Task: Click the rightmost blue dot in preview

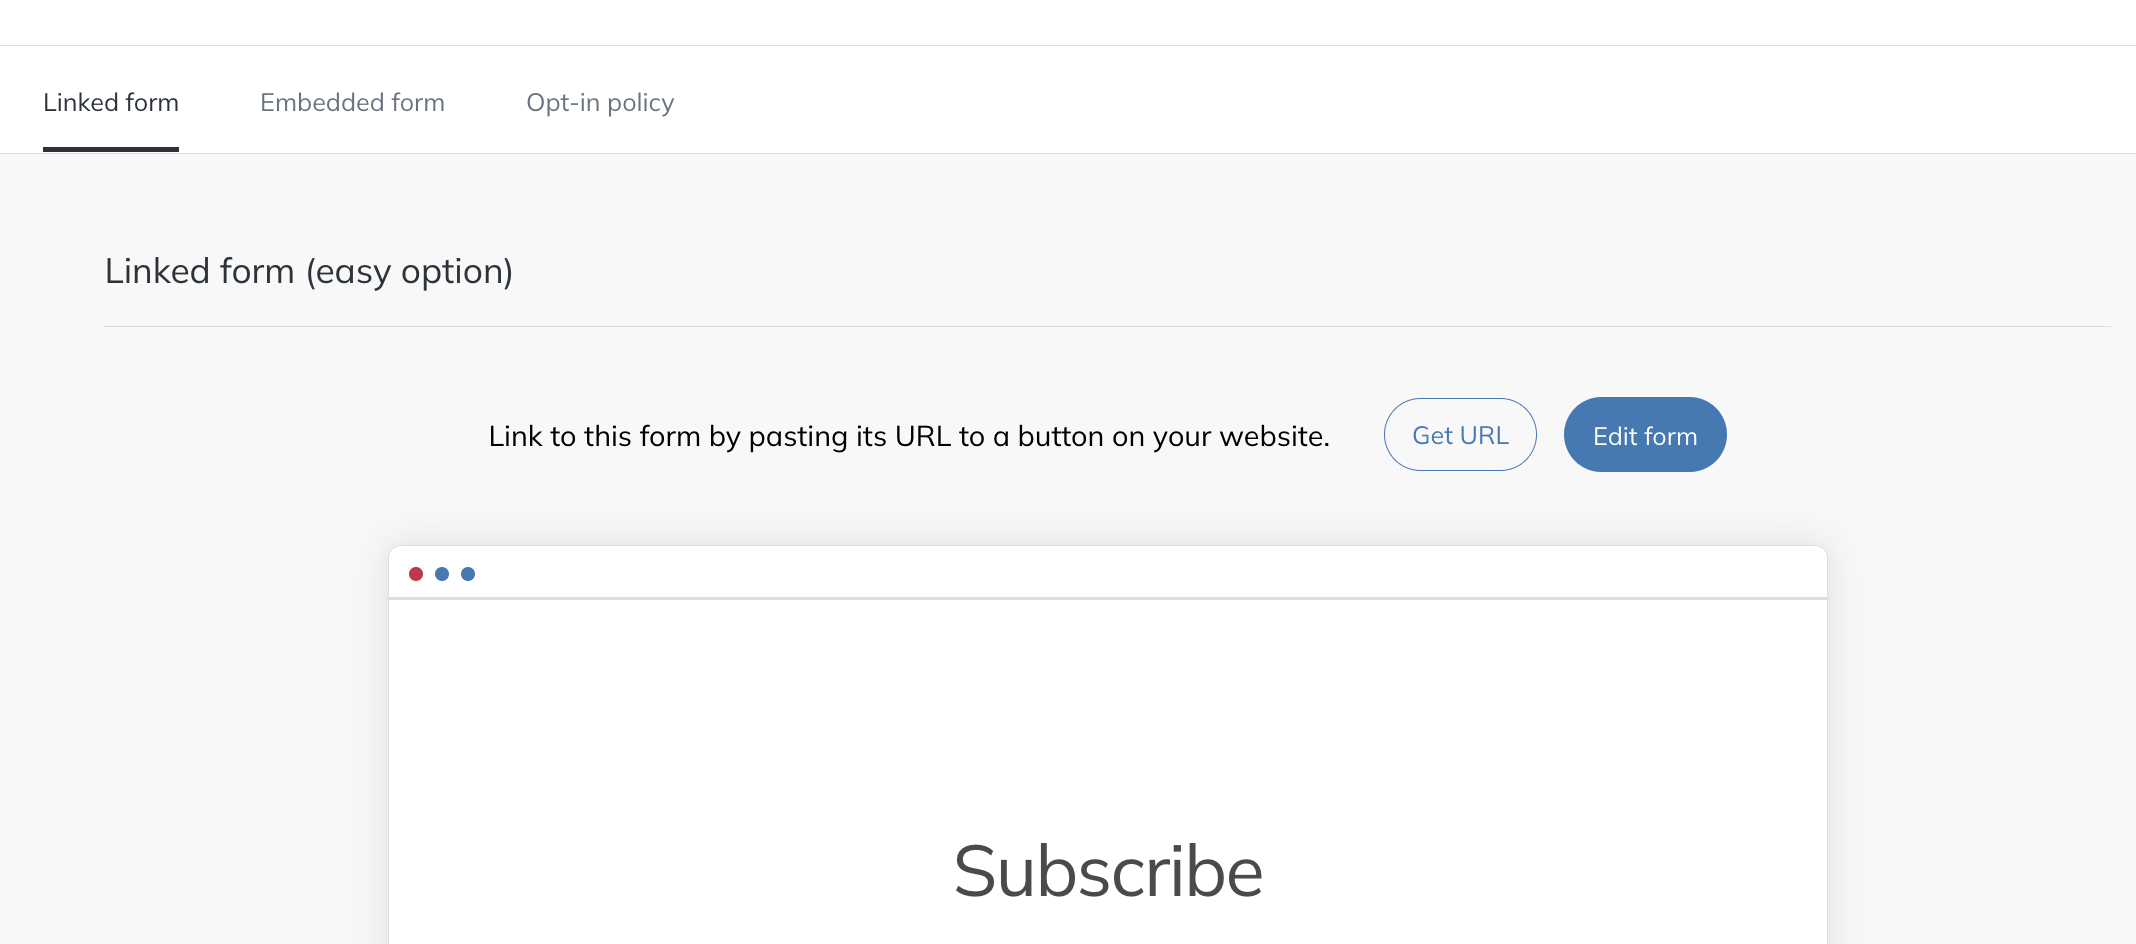Action: 468,574
